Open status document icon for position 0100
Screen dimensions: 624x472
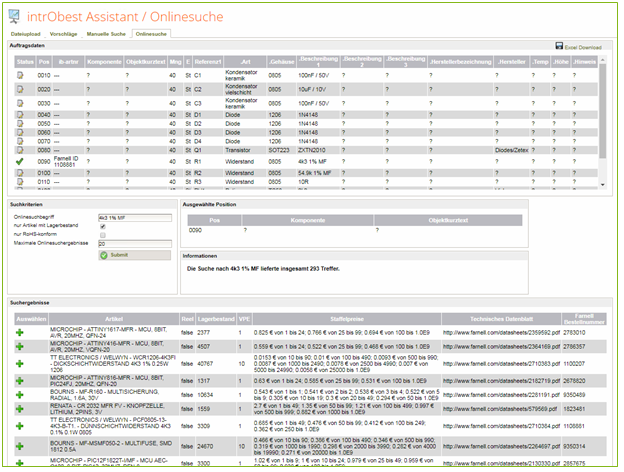point(20,173)
